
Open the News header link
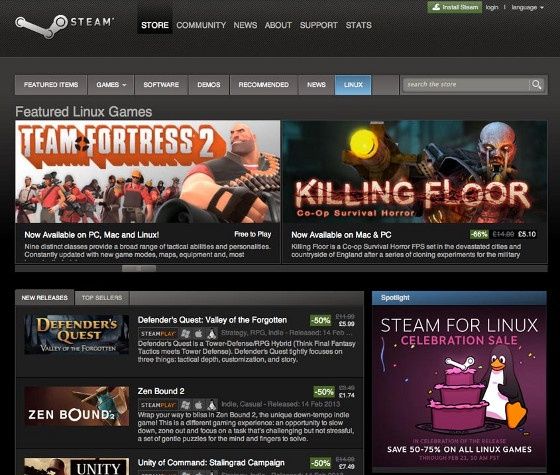coord(245,25)
